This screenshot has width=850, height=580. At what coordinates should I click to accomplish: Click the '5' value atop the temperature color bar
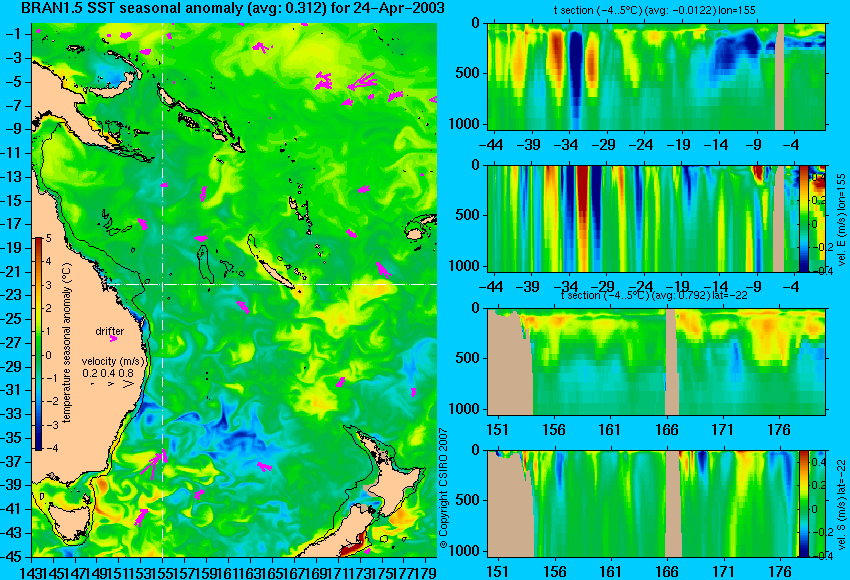[x=48, y=238]
